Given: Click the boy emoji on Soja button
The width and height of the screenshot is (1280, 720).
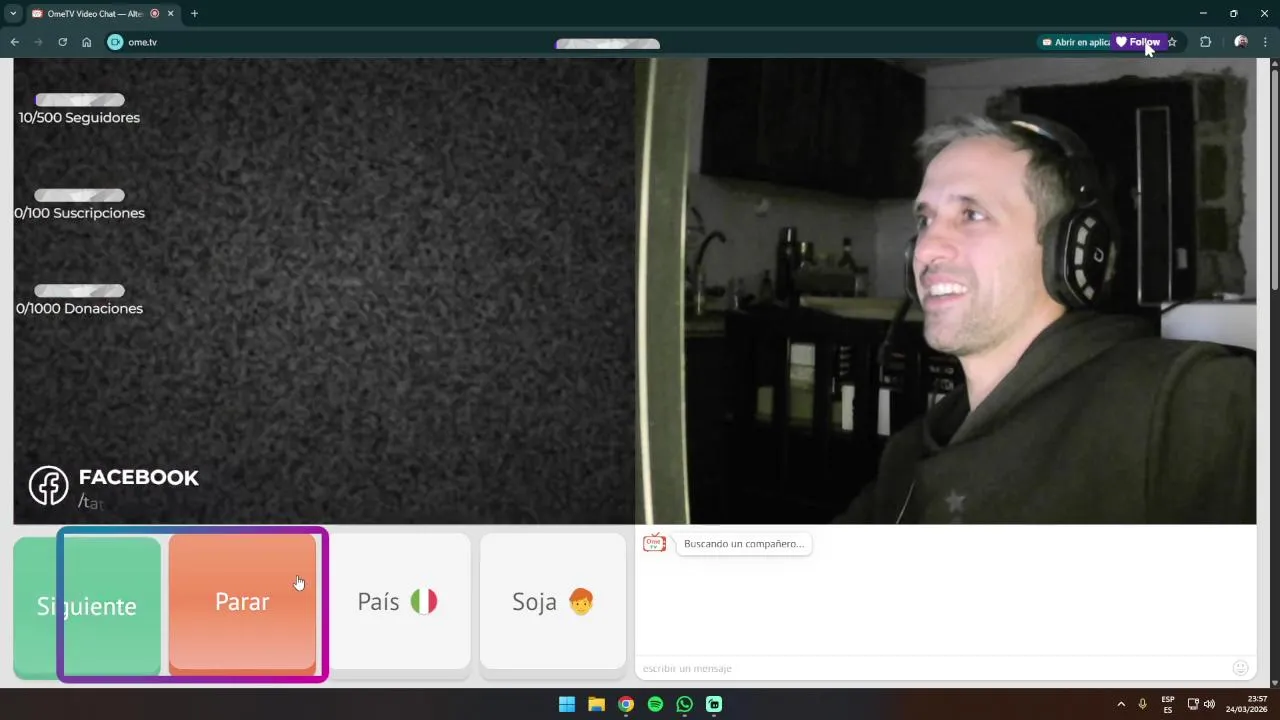Looking at the screenshot, I should 581,601.
